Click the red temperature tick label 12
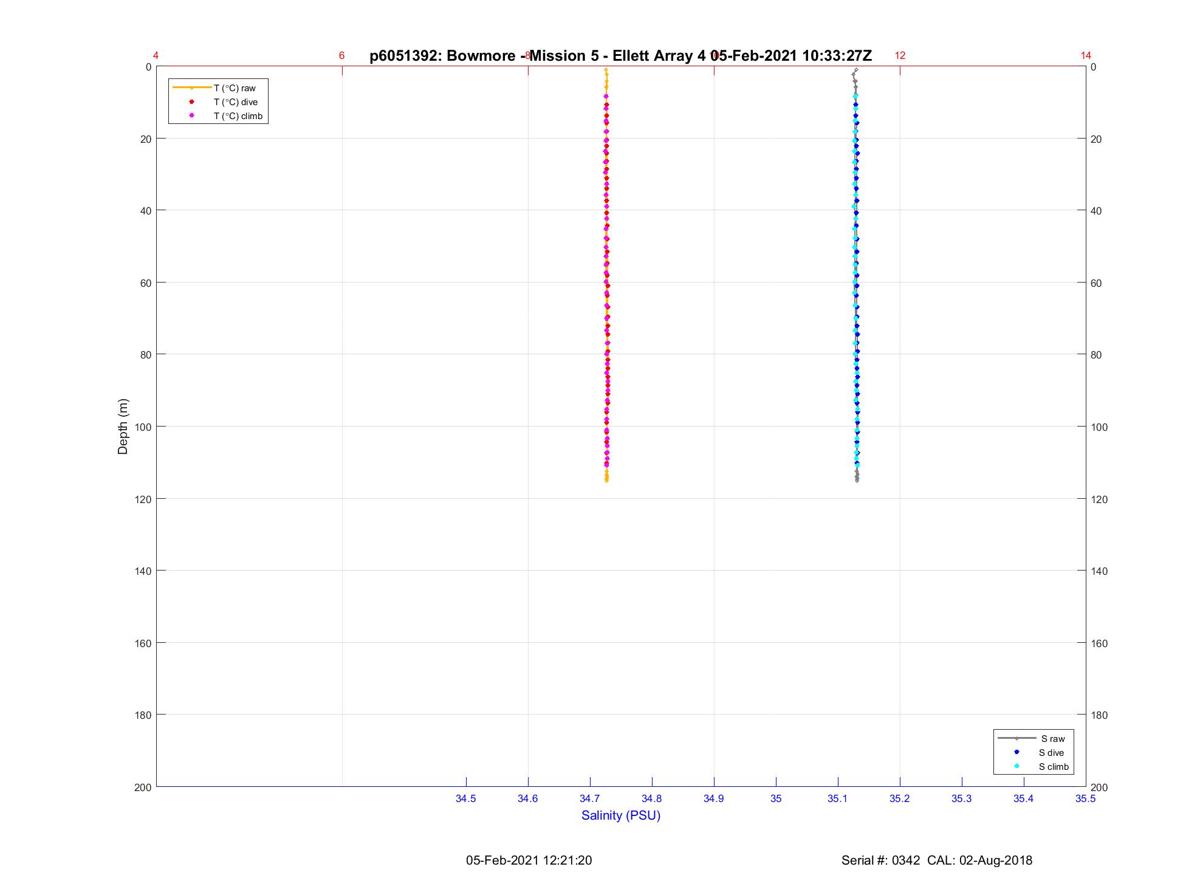The height and width of the screenshot is (885, 1200). [900, 56]
